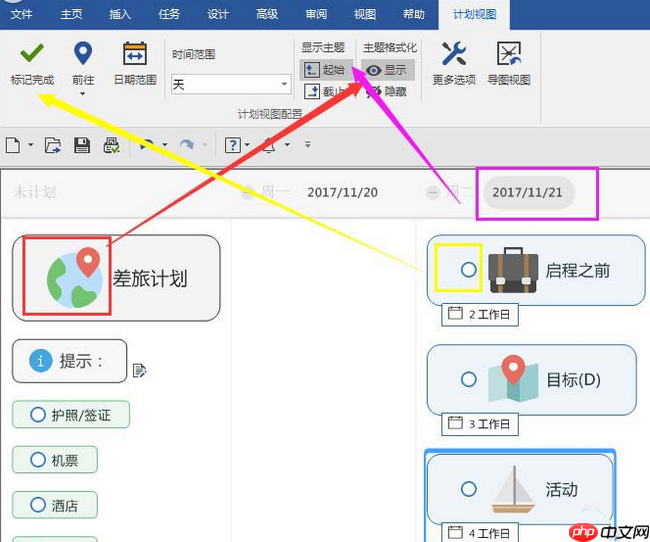Expand the 时间范围 dropdown showing 天
Screen dimensions: 650x542
[284, 85]
